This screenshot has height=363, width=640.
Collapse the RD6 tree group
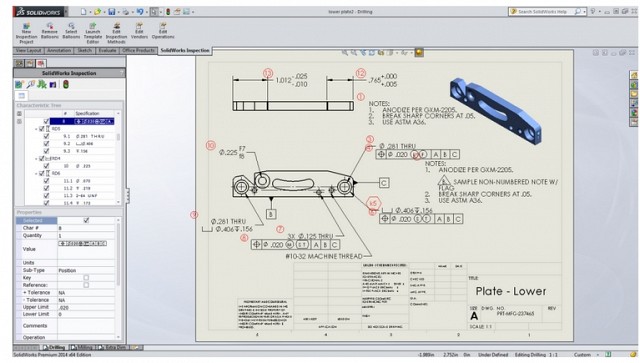pos(36,174)
